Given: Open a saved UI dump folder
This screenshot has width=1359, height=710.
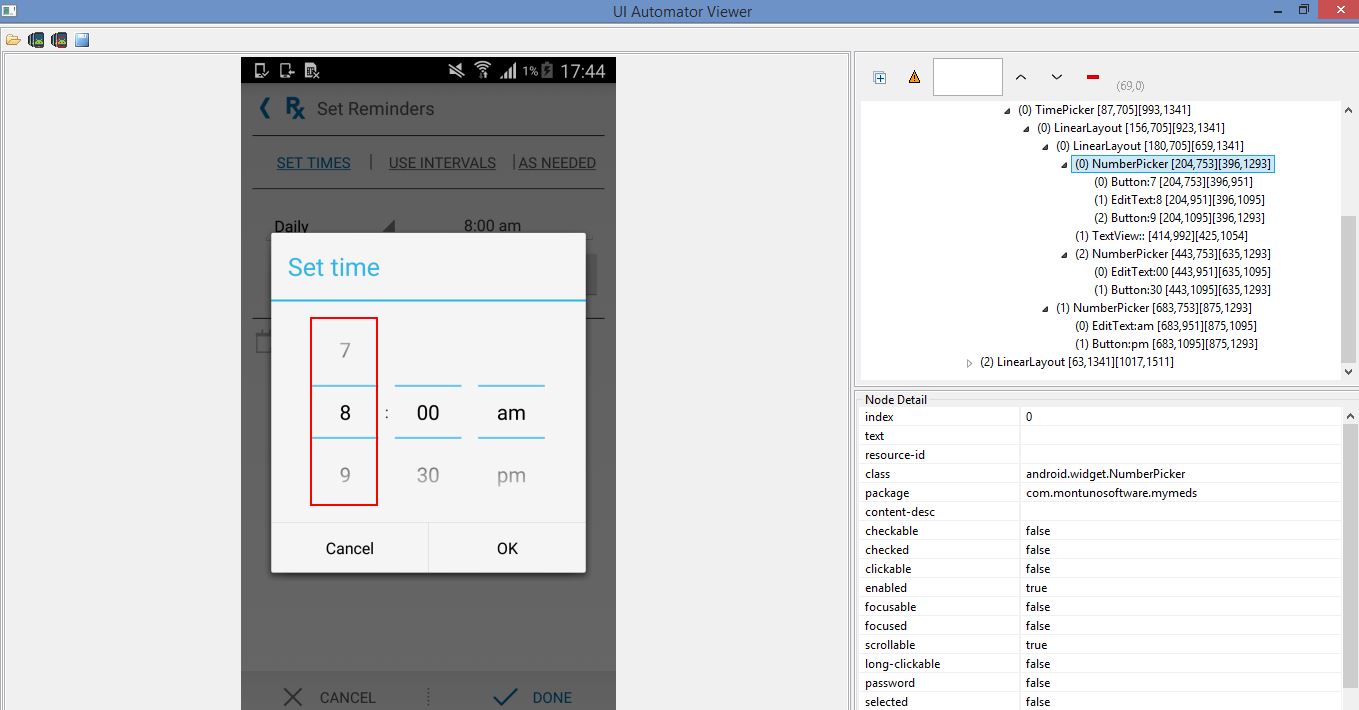Looking at the screenshot, I should pos(13,40).
